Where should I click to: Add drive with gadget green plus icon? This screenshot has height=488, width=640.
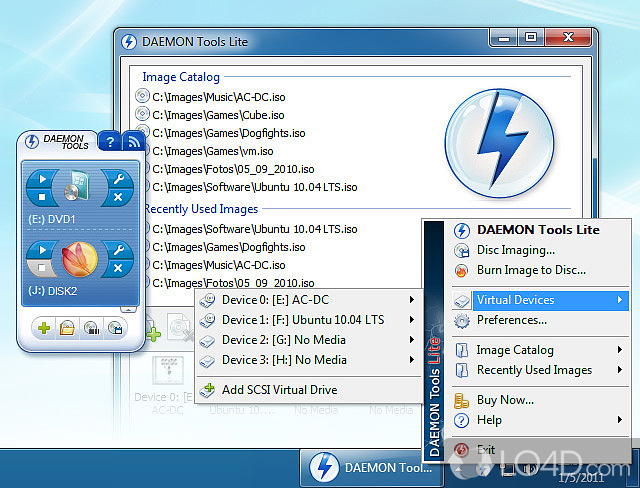(44, 328)
